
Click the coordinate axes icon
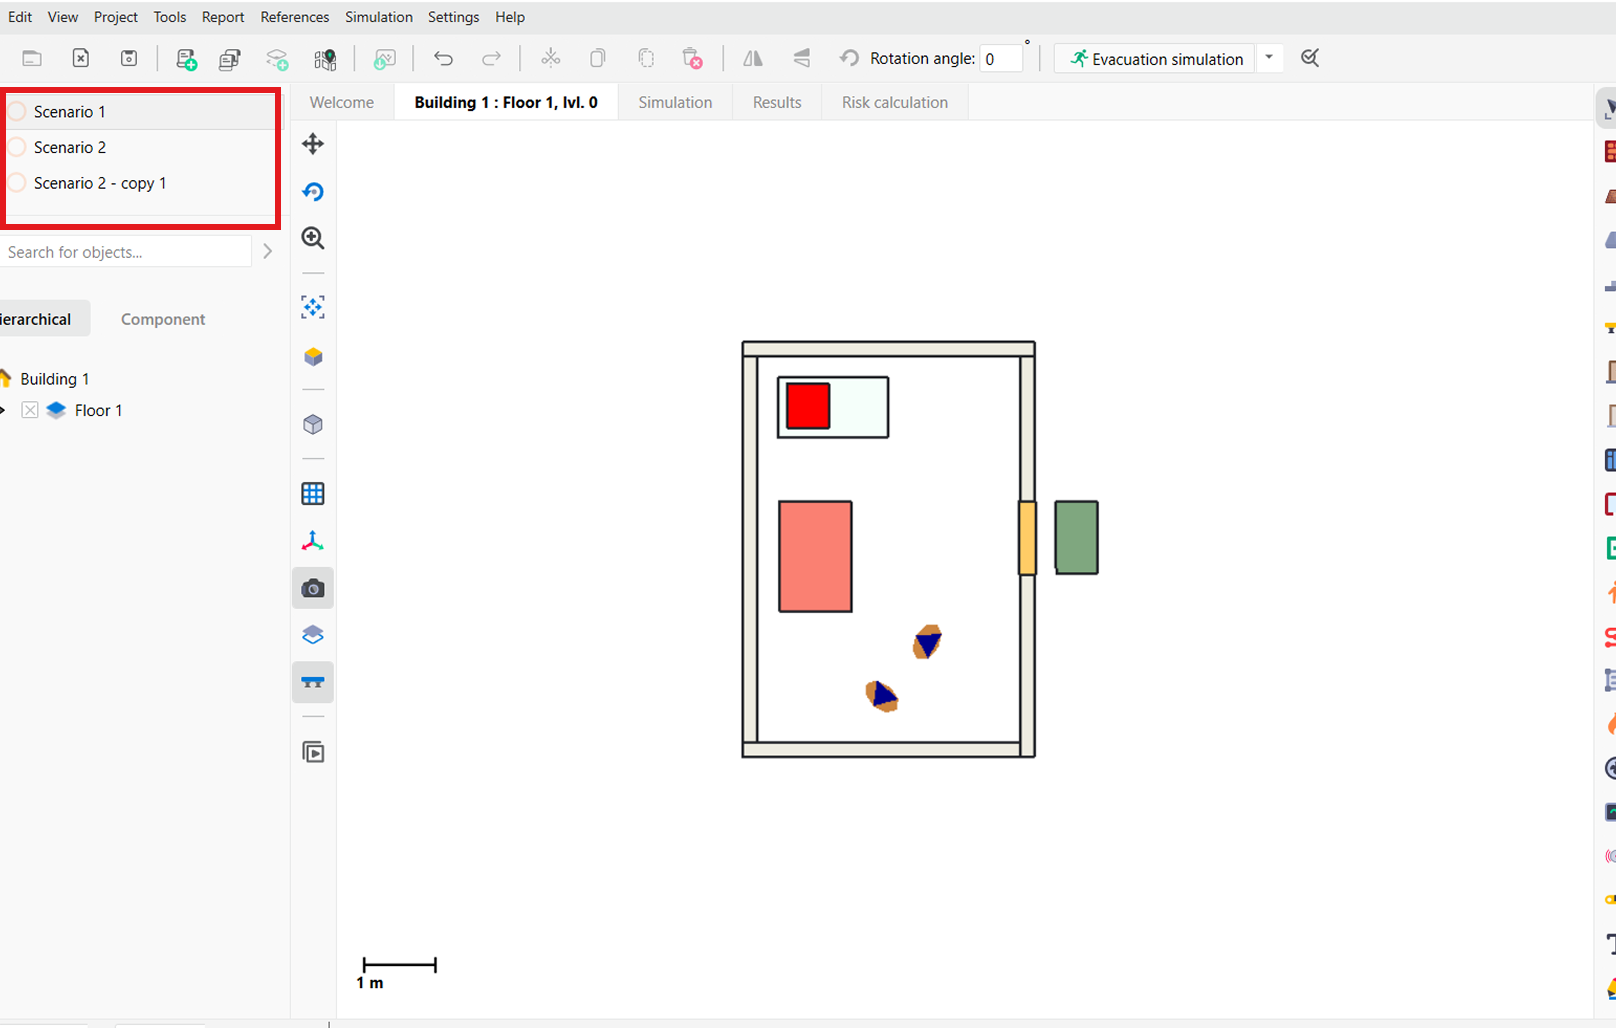[313, 541]
